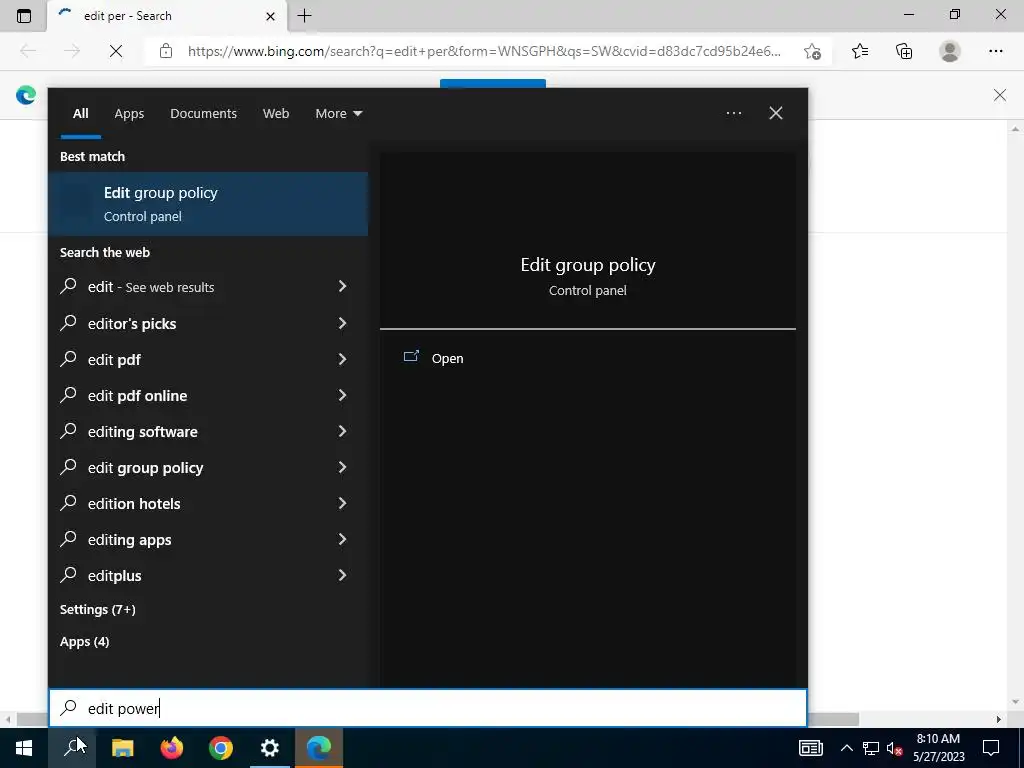
Task: View site information lock icon
Action: pos(166,51)
